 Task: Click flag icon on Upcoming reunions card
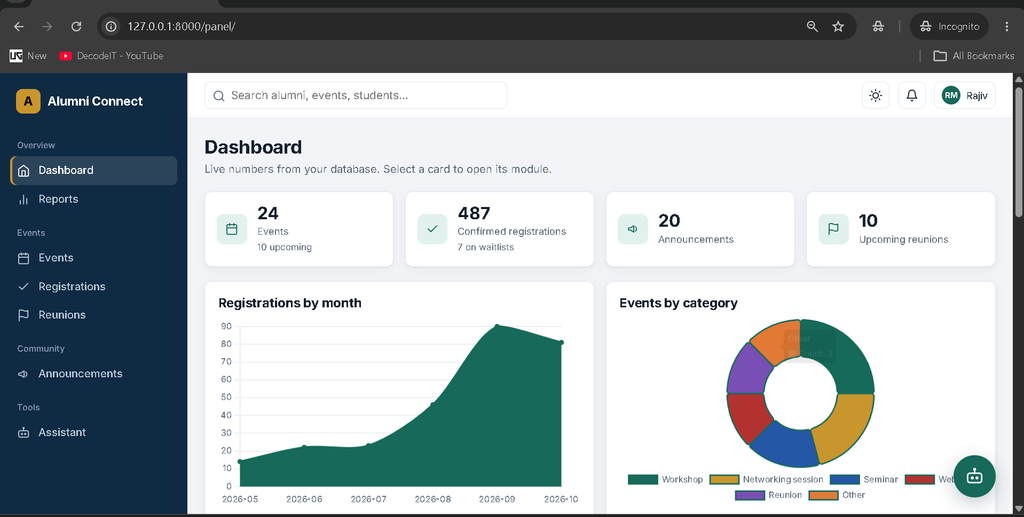coord(833,229)
